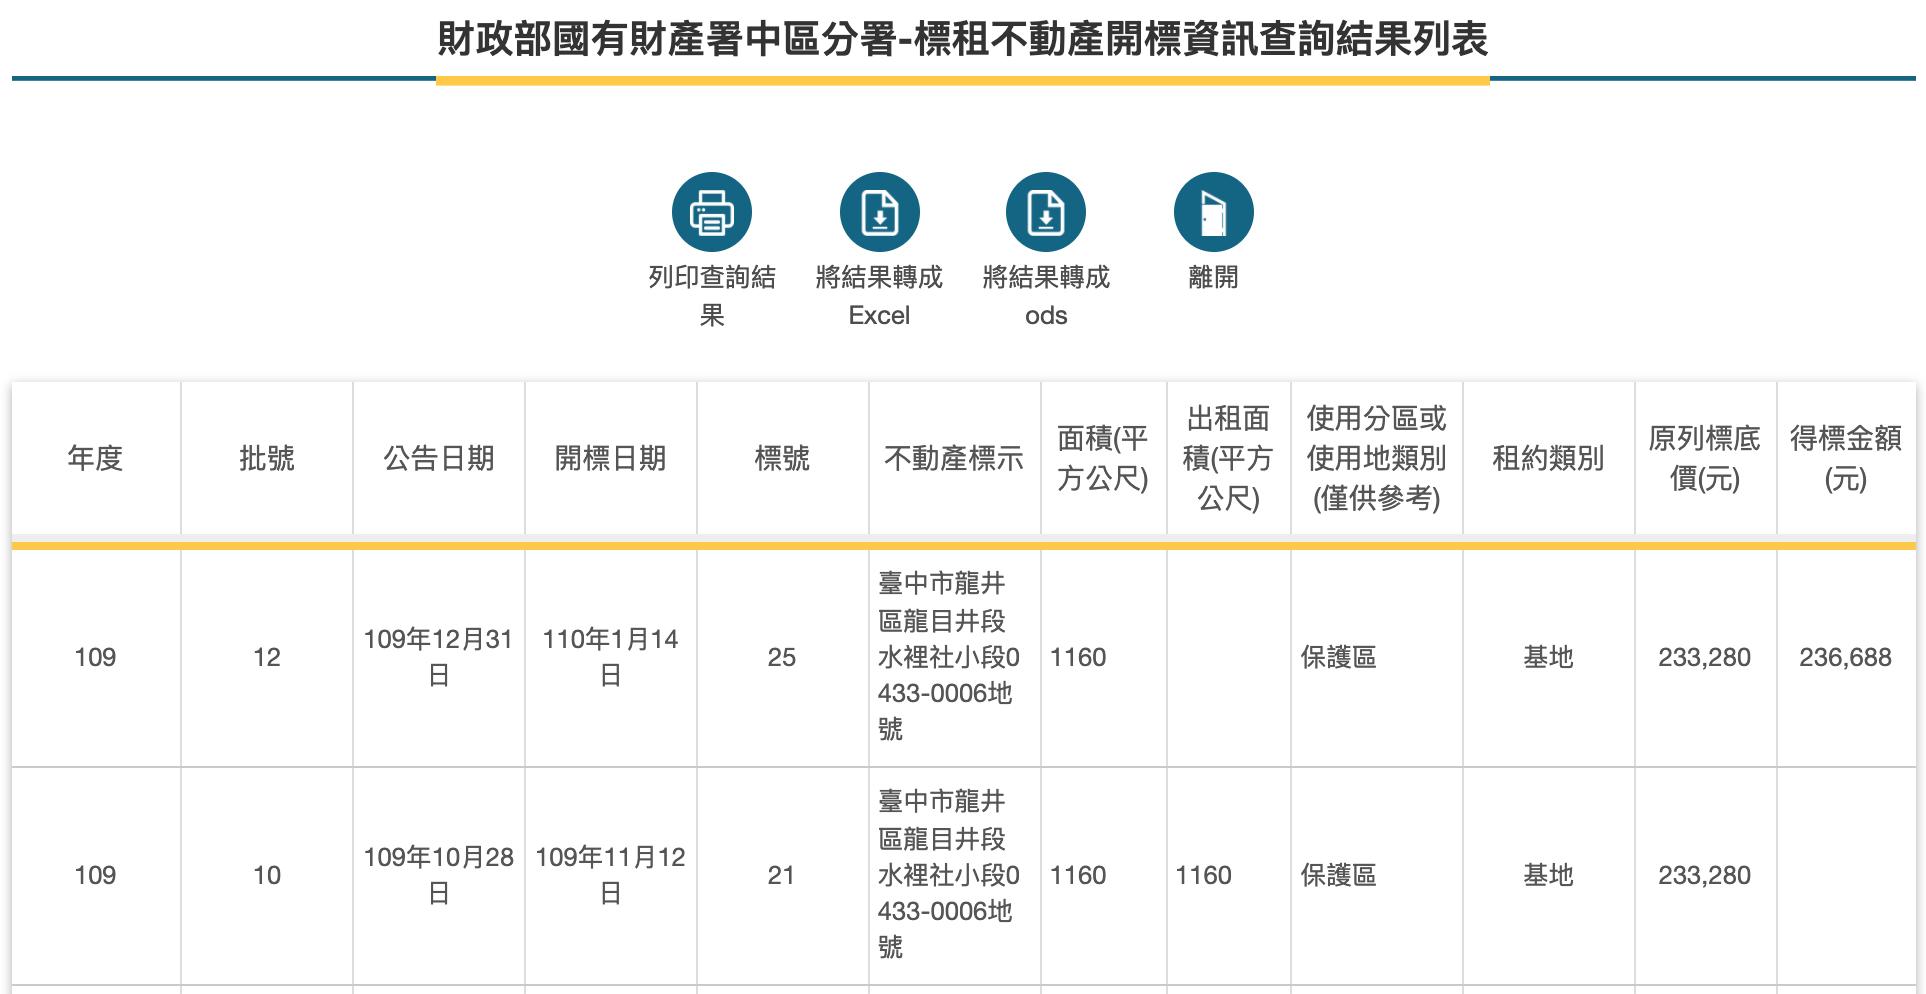1926x994 pixels.
Task: Click batch number 10 cell
Action: coord(267,875)
